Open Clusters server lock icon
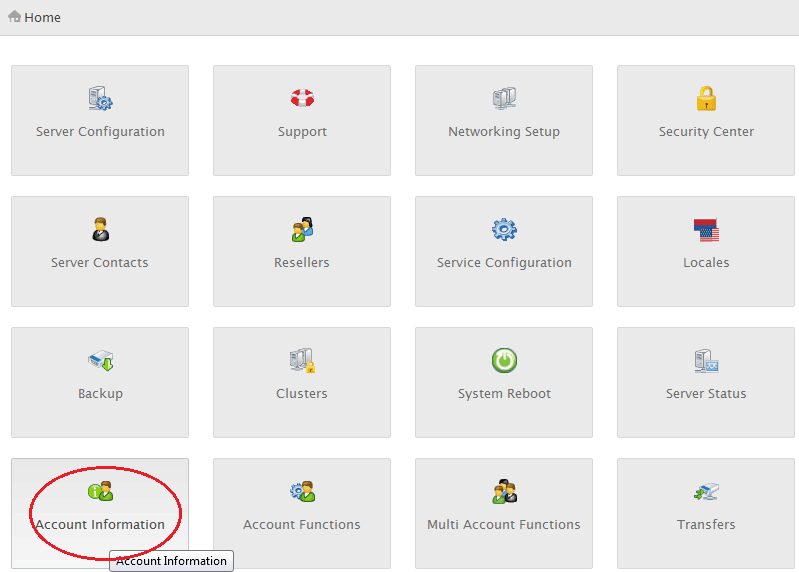 coord(302,360)
